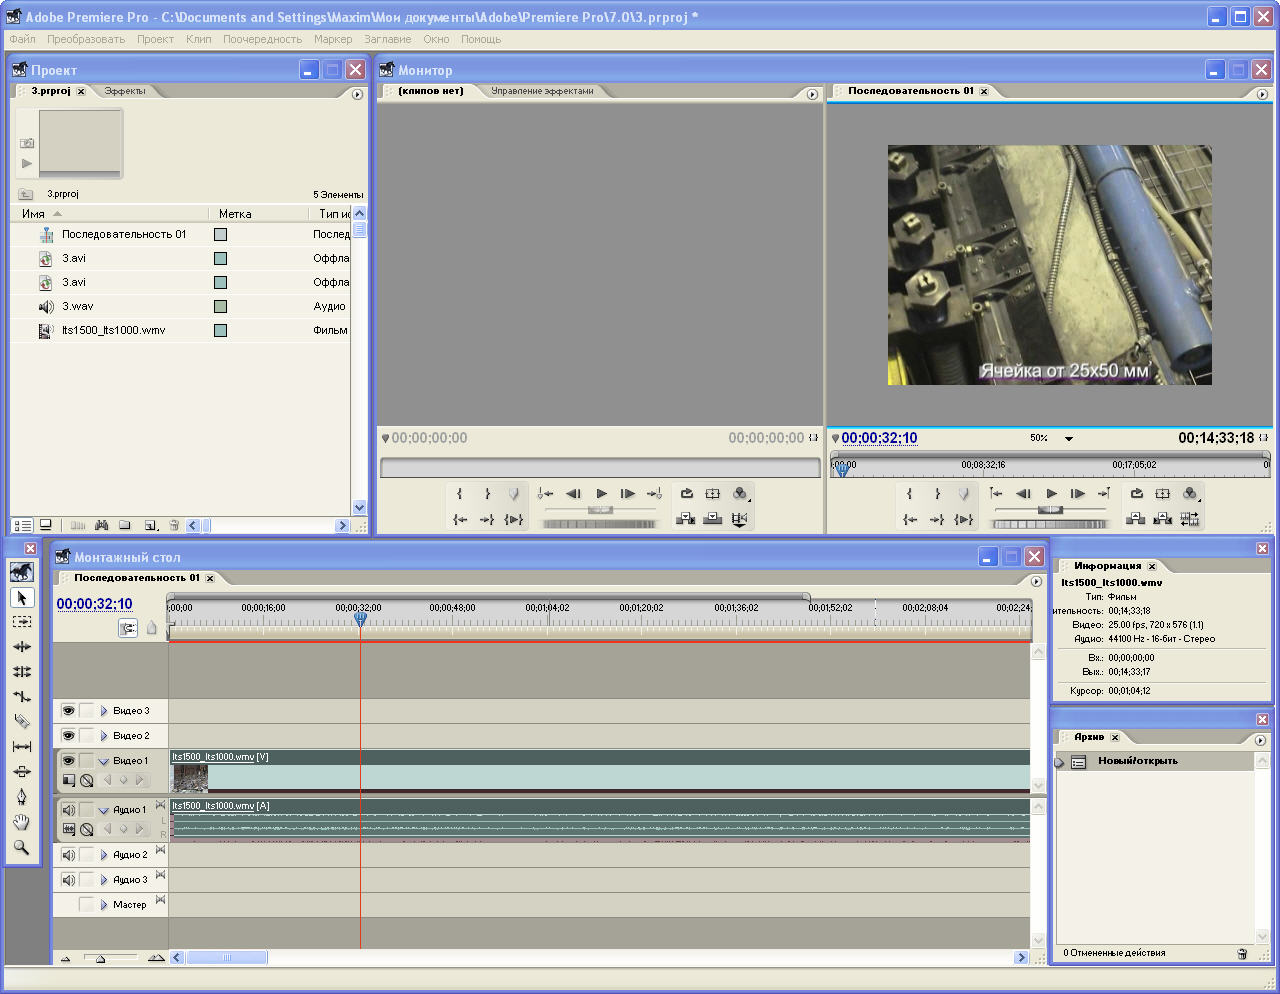Mute the Аудио 1 track speaker

pos(68,809)
